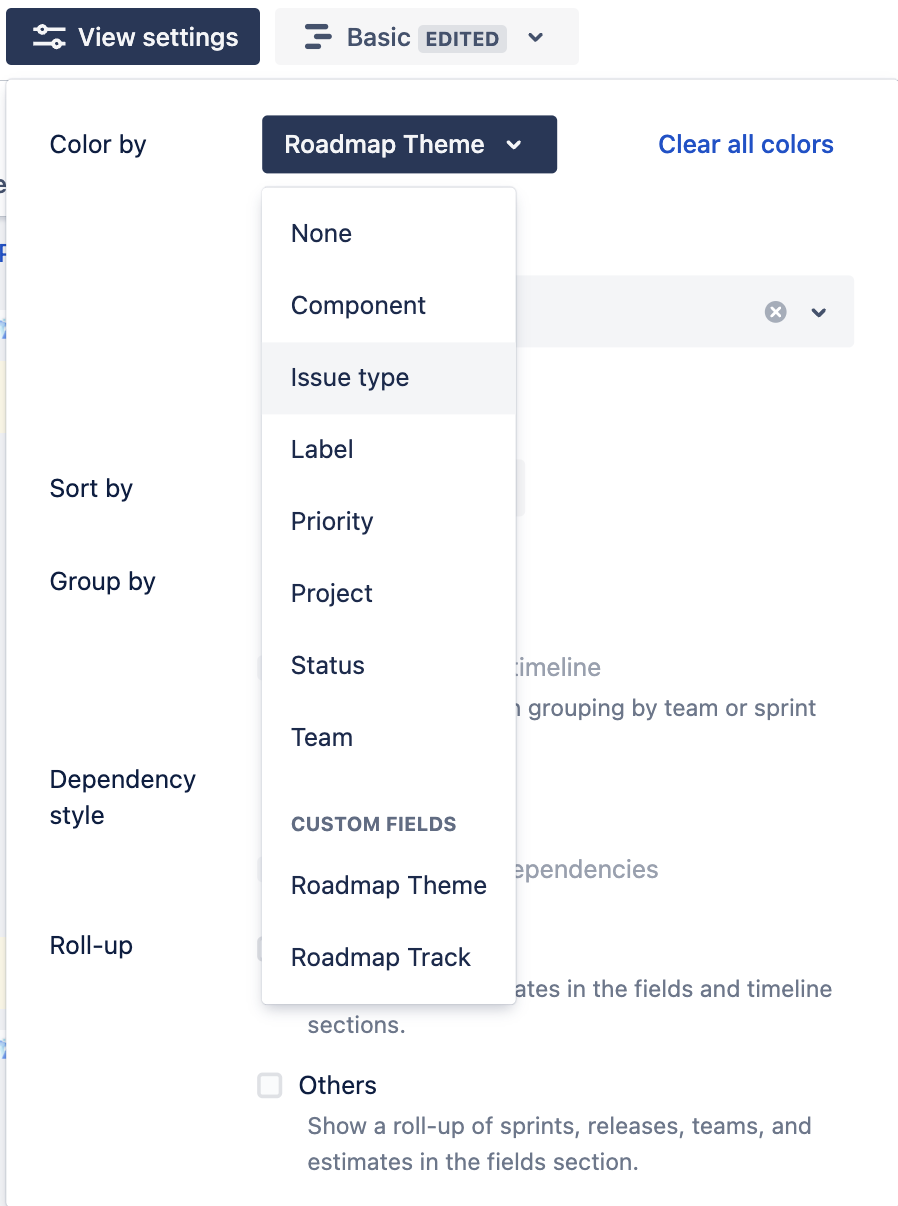Viewport: 898px width, 1206px height.
Task: Choose "Roadmap Theme" under Custom Fields
Action: 388,885
